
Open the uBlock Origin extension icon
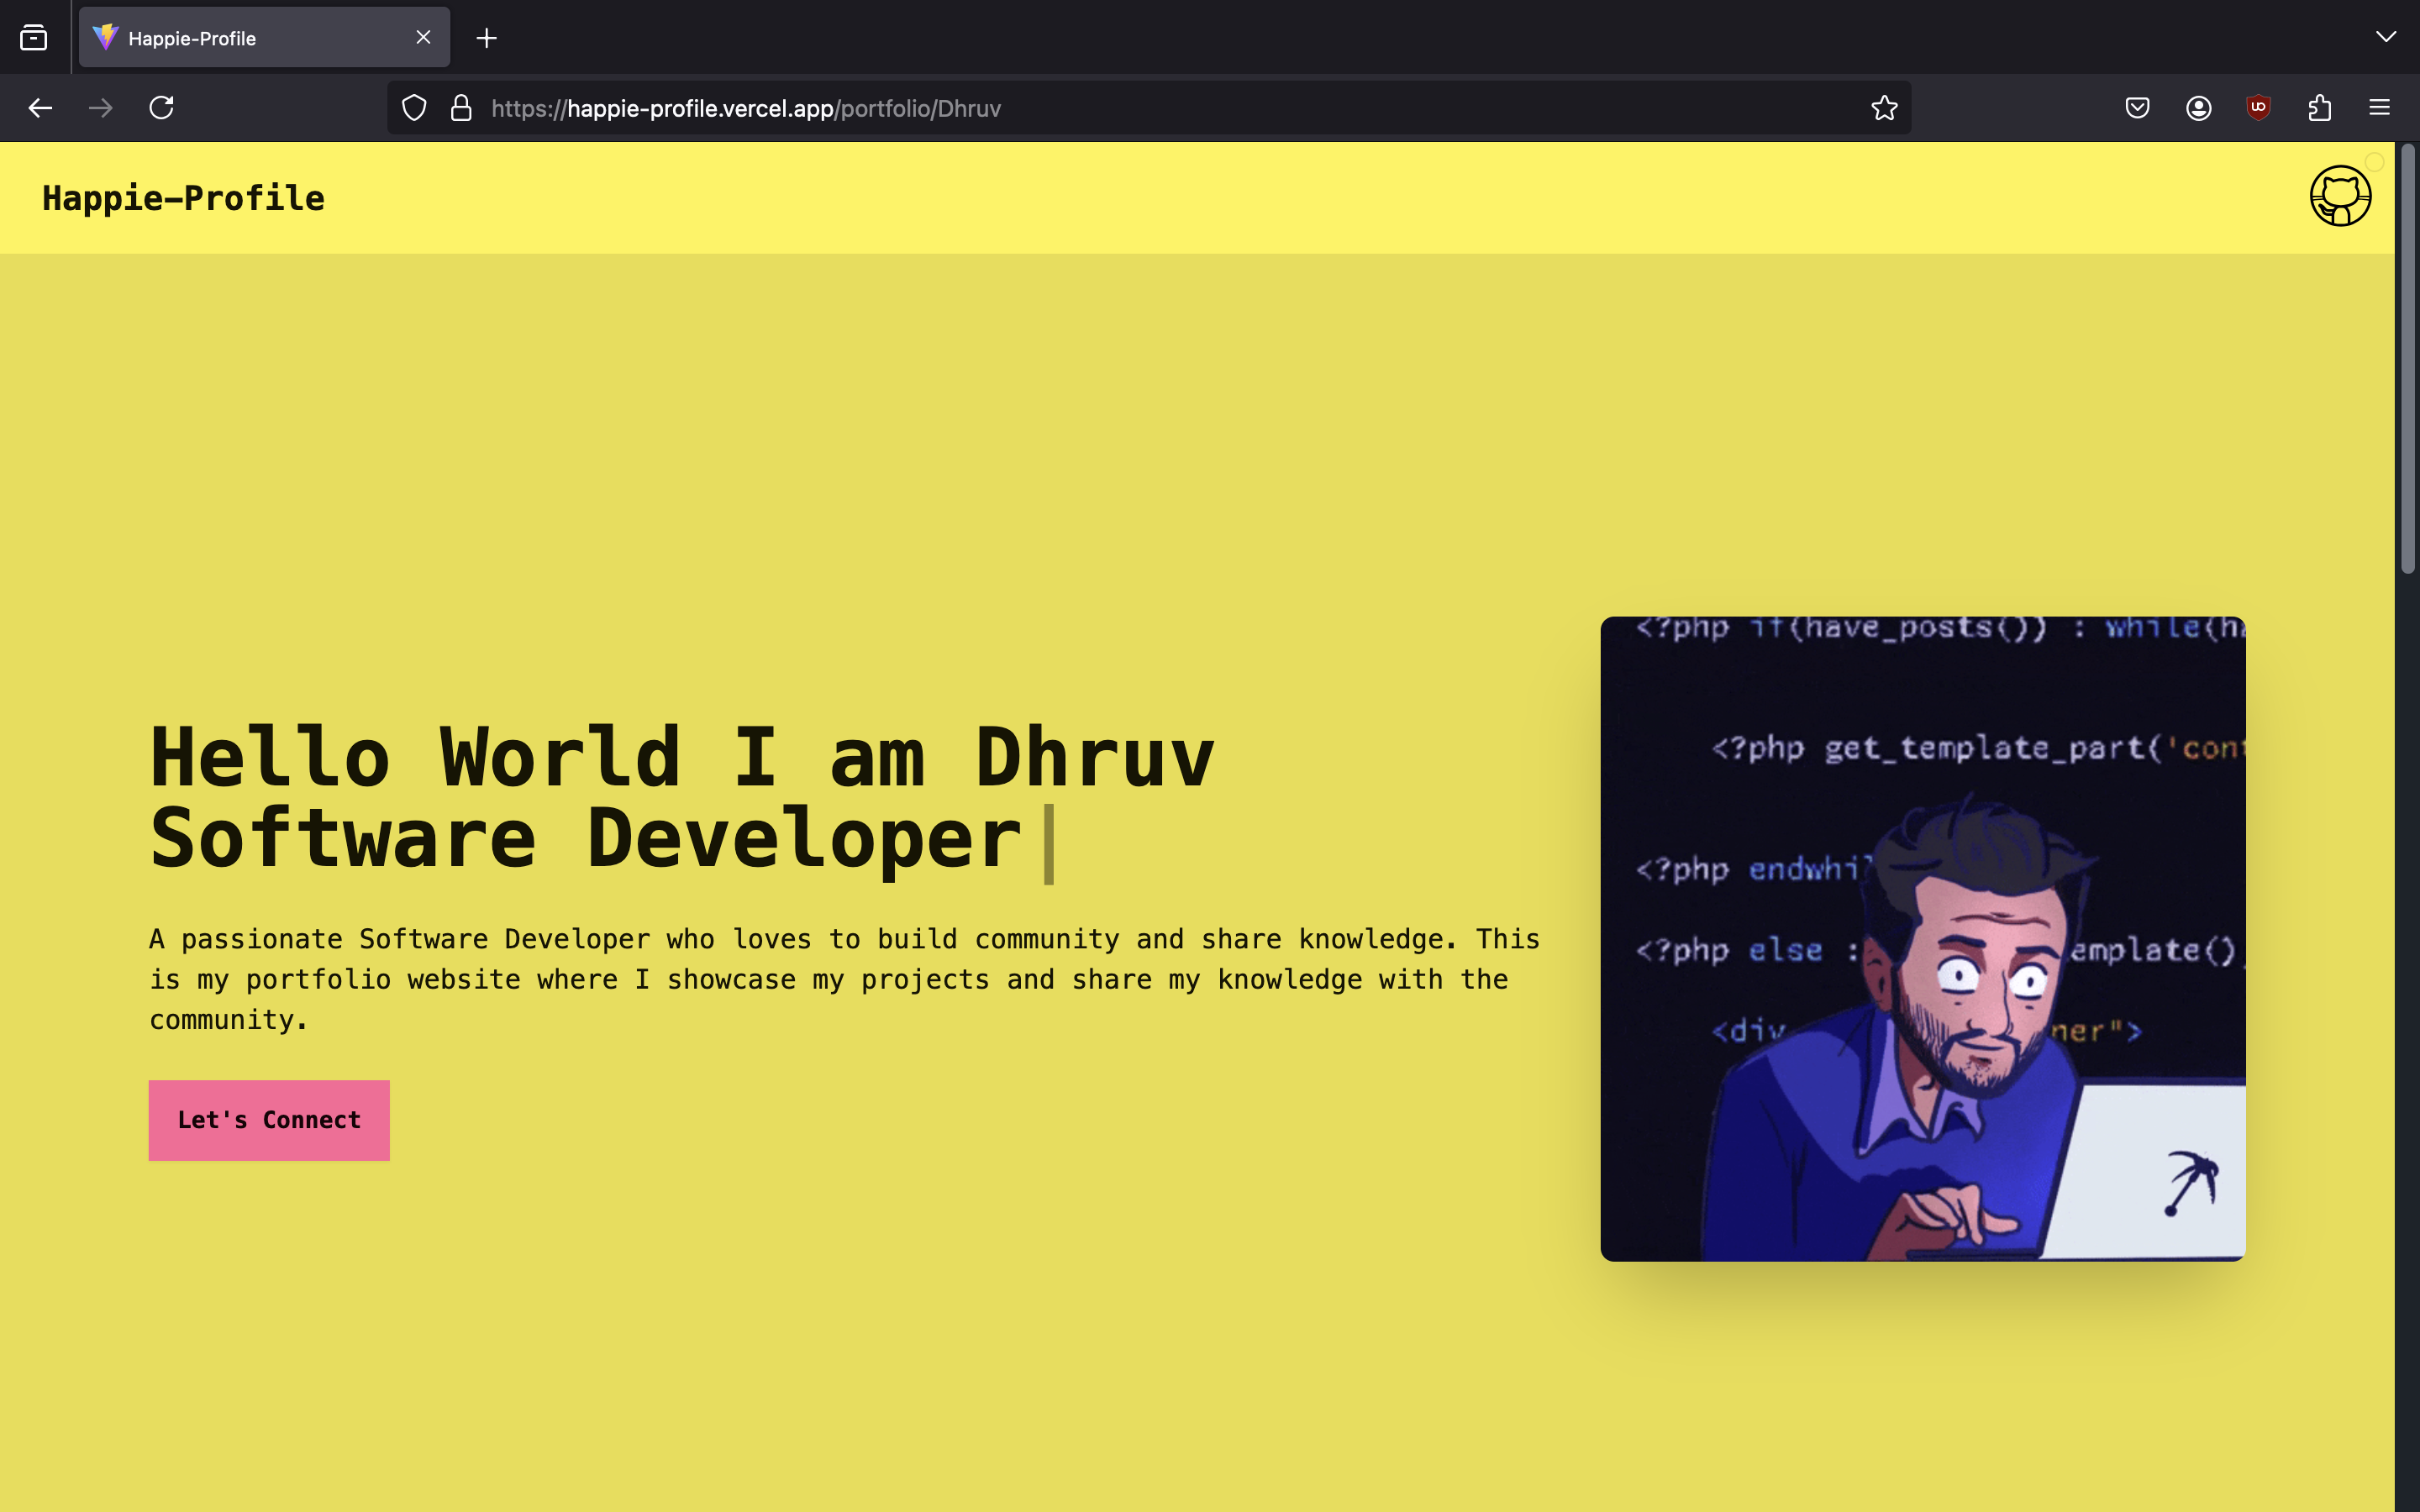2258,108
